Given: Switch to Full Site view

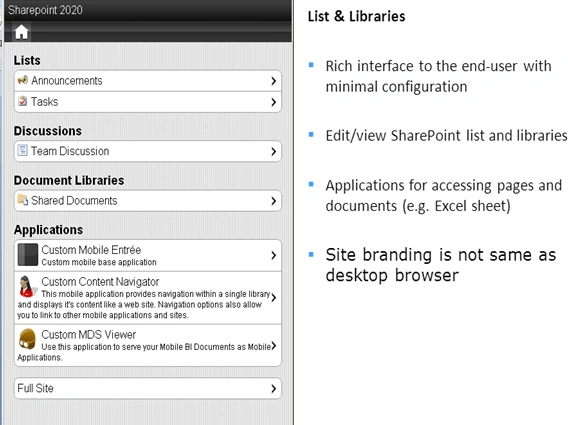Looking at the screenshot, I should point(148,388).
